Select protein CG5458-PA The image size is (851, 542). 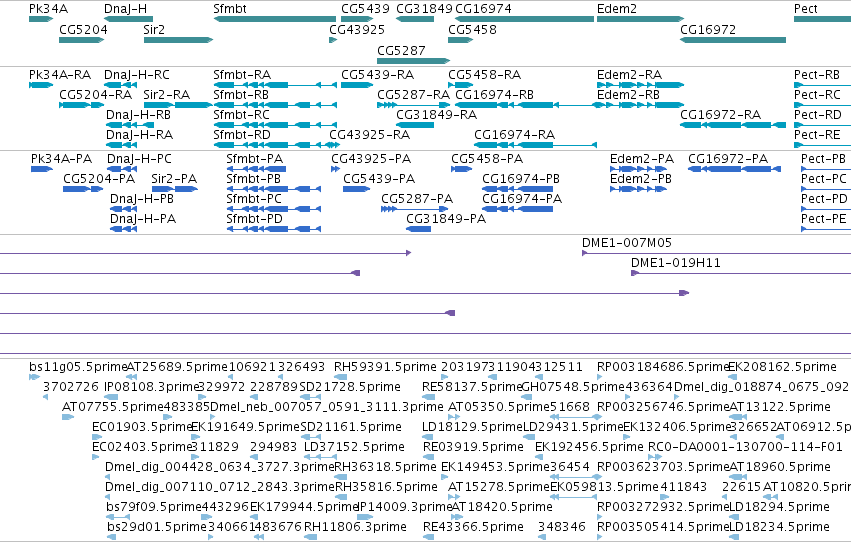point(461,169)
